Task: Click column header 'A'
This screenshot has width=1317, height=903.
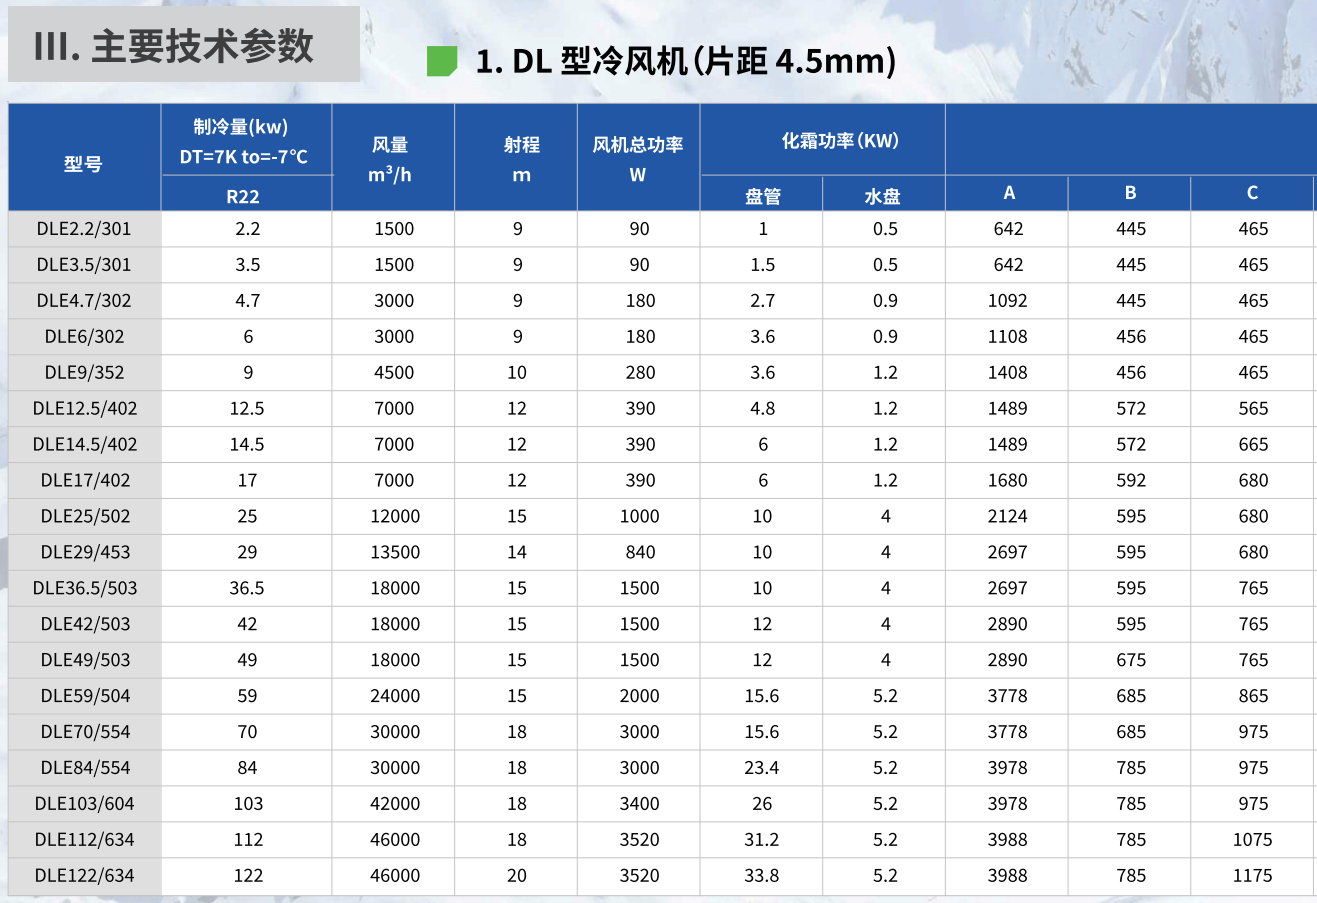Action: 1008,193
